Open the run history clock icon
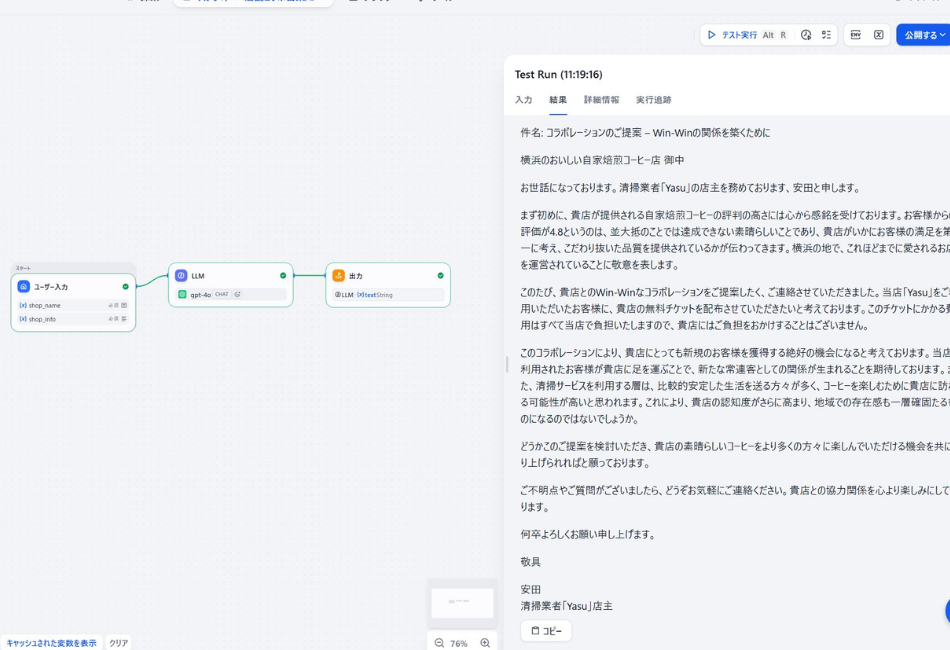This screenshot has width=950, height=650. (x=806, y=35)
